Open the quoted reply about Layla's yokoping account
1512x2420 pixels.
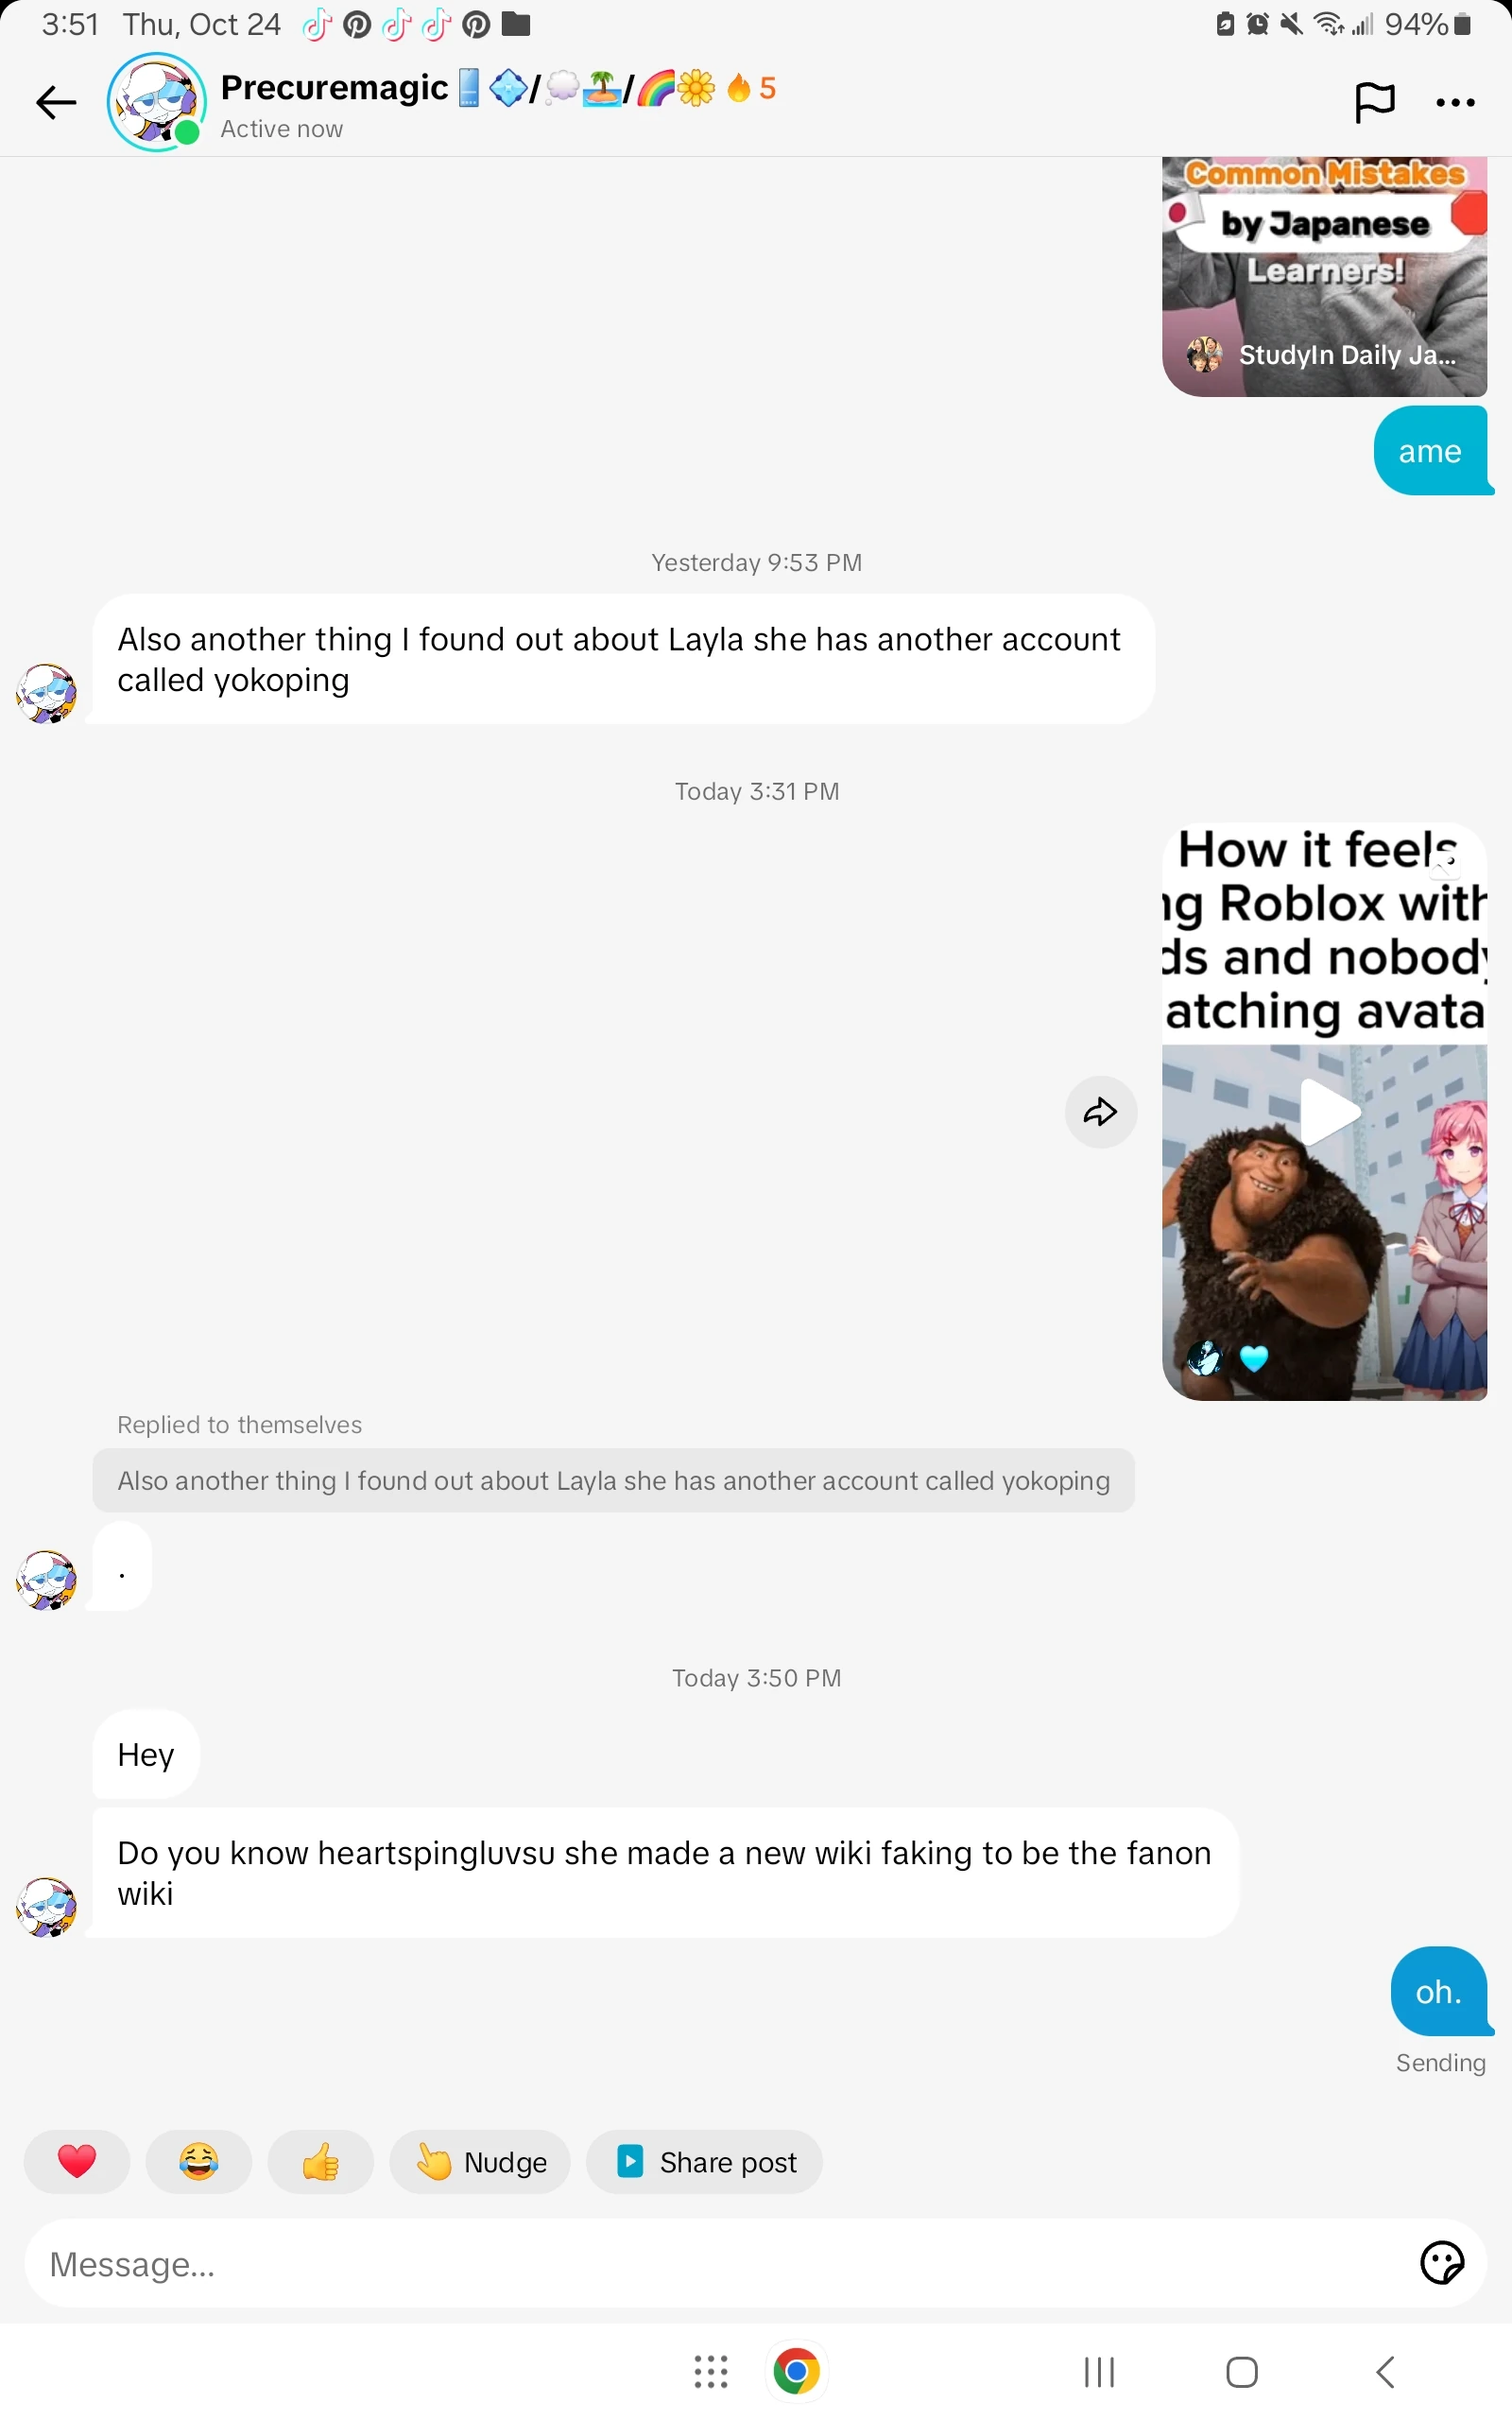click(x=613, y=1480)
